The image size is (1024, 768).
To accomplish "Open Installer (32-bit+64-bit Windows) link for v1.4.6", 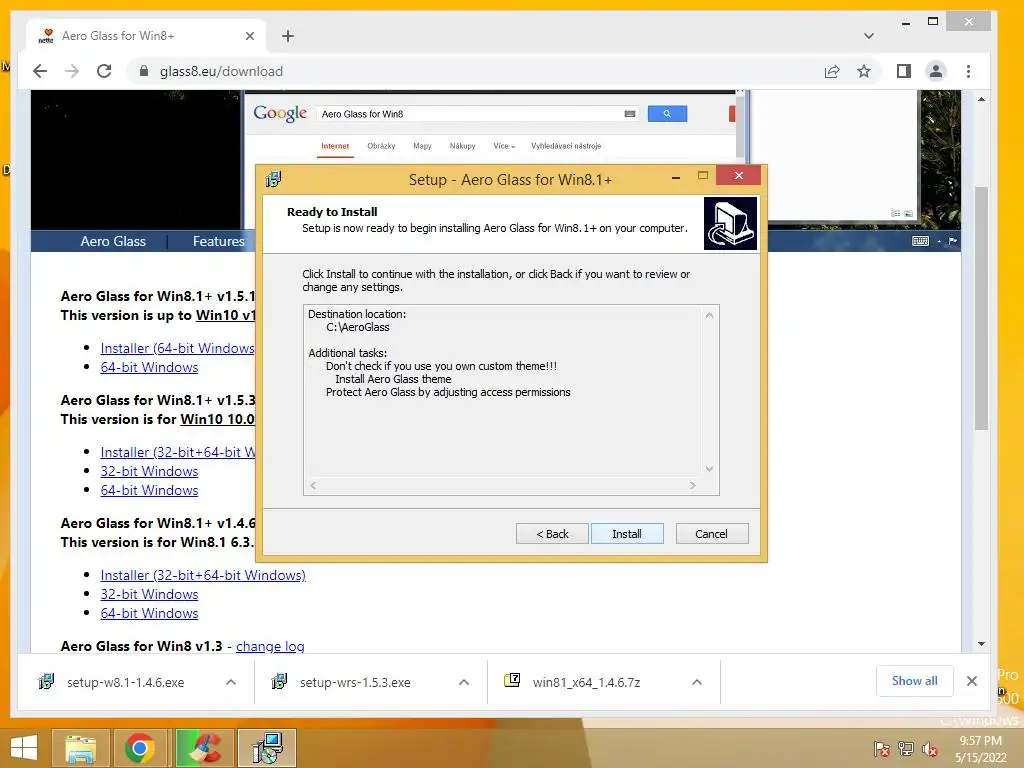I will pos(203,575).
